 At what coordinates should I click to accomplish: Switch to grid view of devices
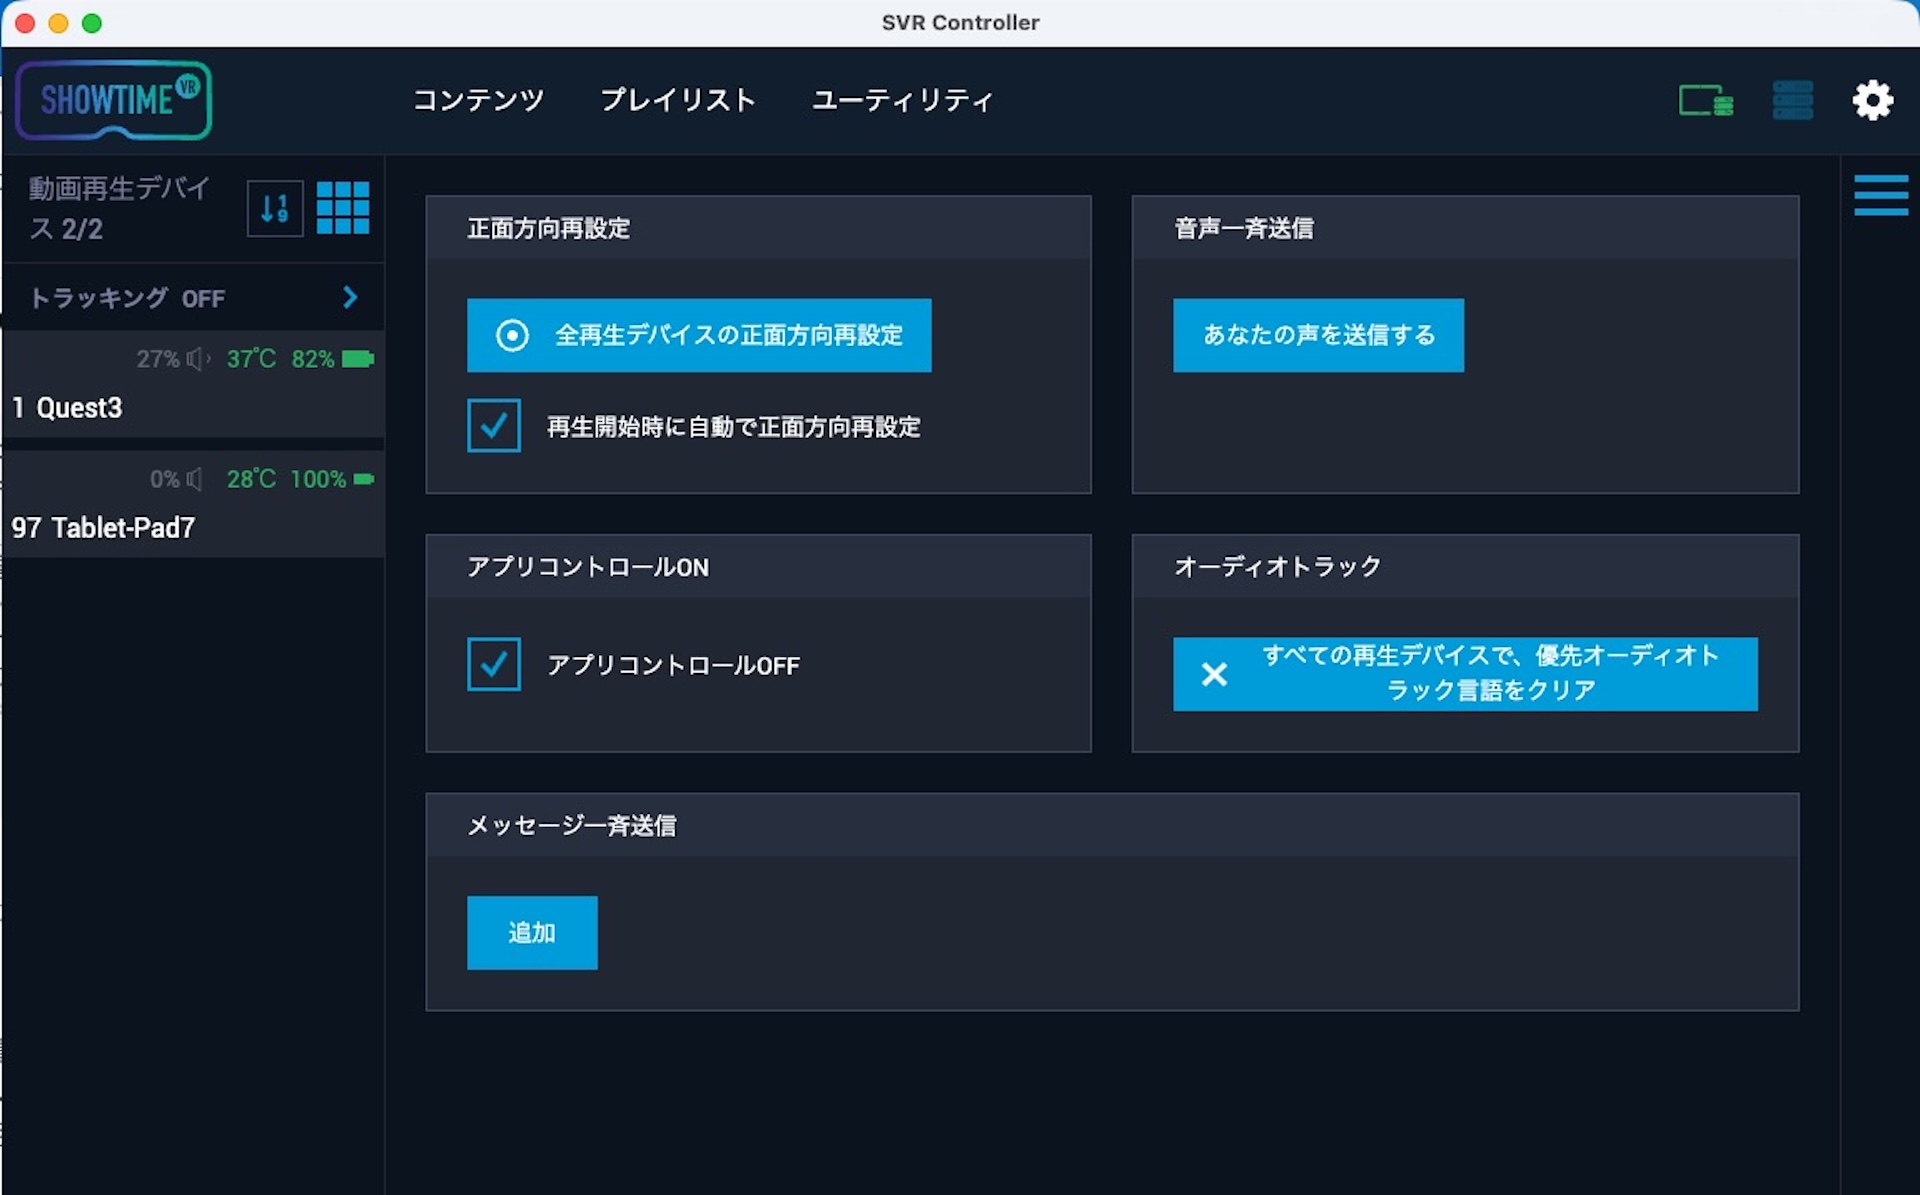pyautogui.click(x=343, y=208)
